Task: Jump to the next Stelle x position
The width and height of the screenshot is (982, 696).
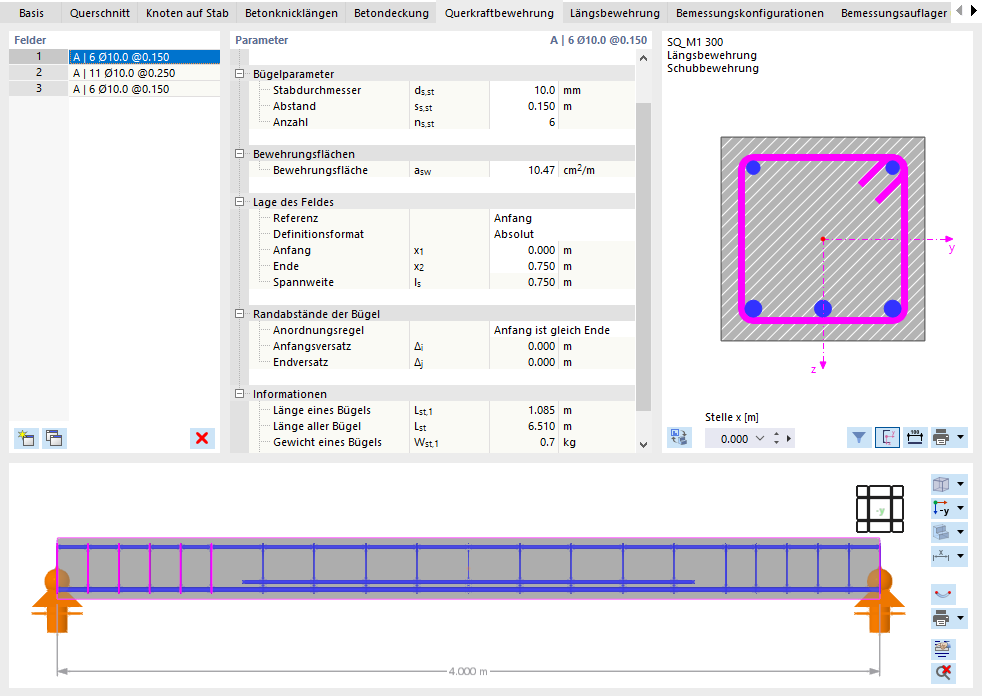Action: click(x=789, y=439)
